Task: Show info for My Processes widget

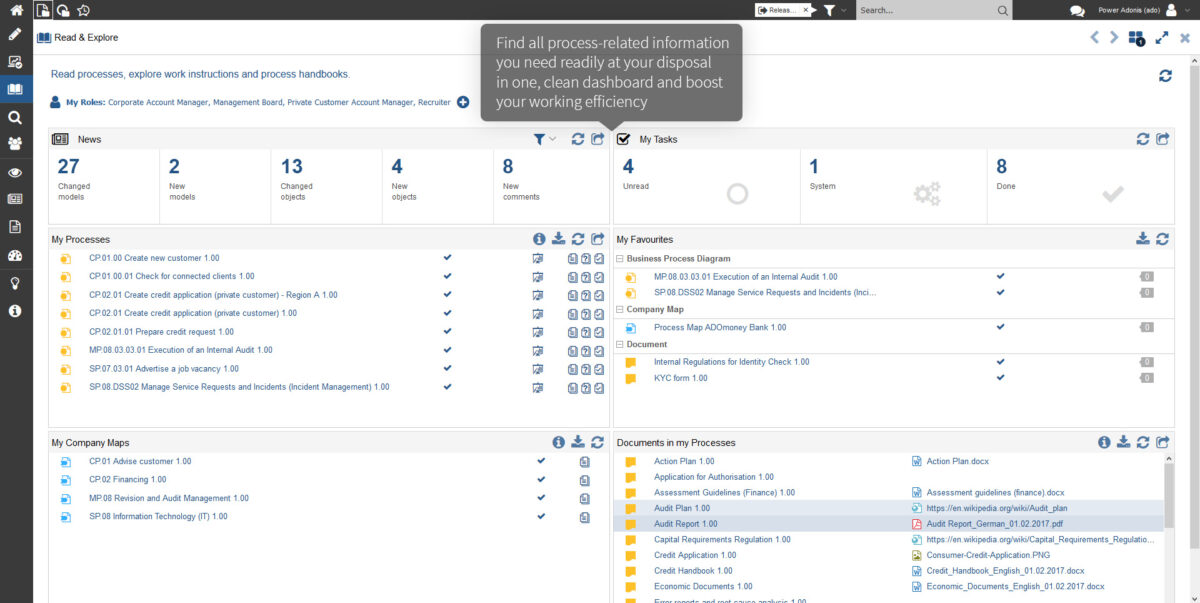Action: click(539, 239)
